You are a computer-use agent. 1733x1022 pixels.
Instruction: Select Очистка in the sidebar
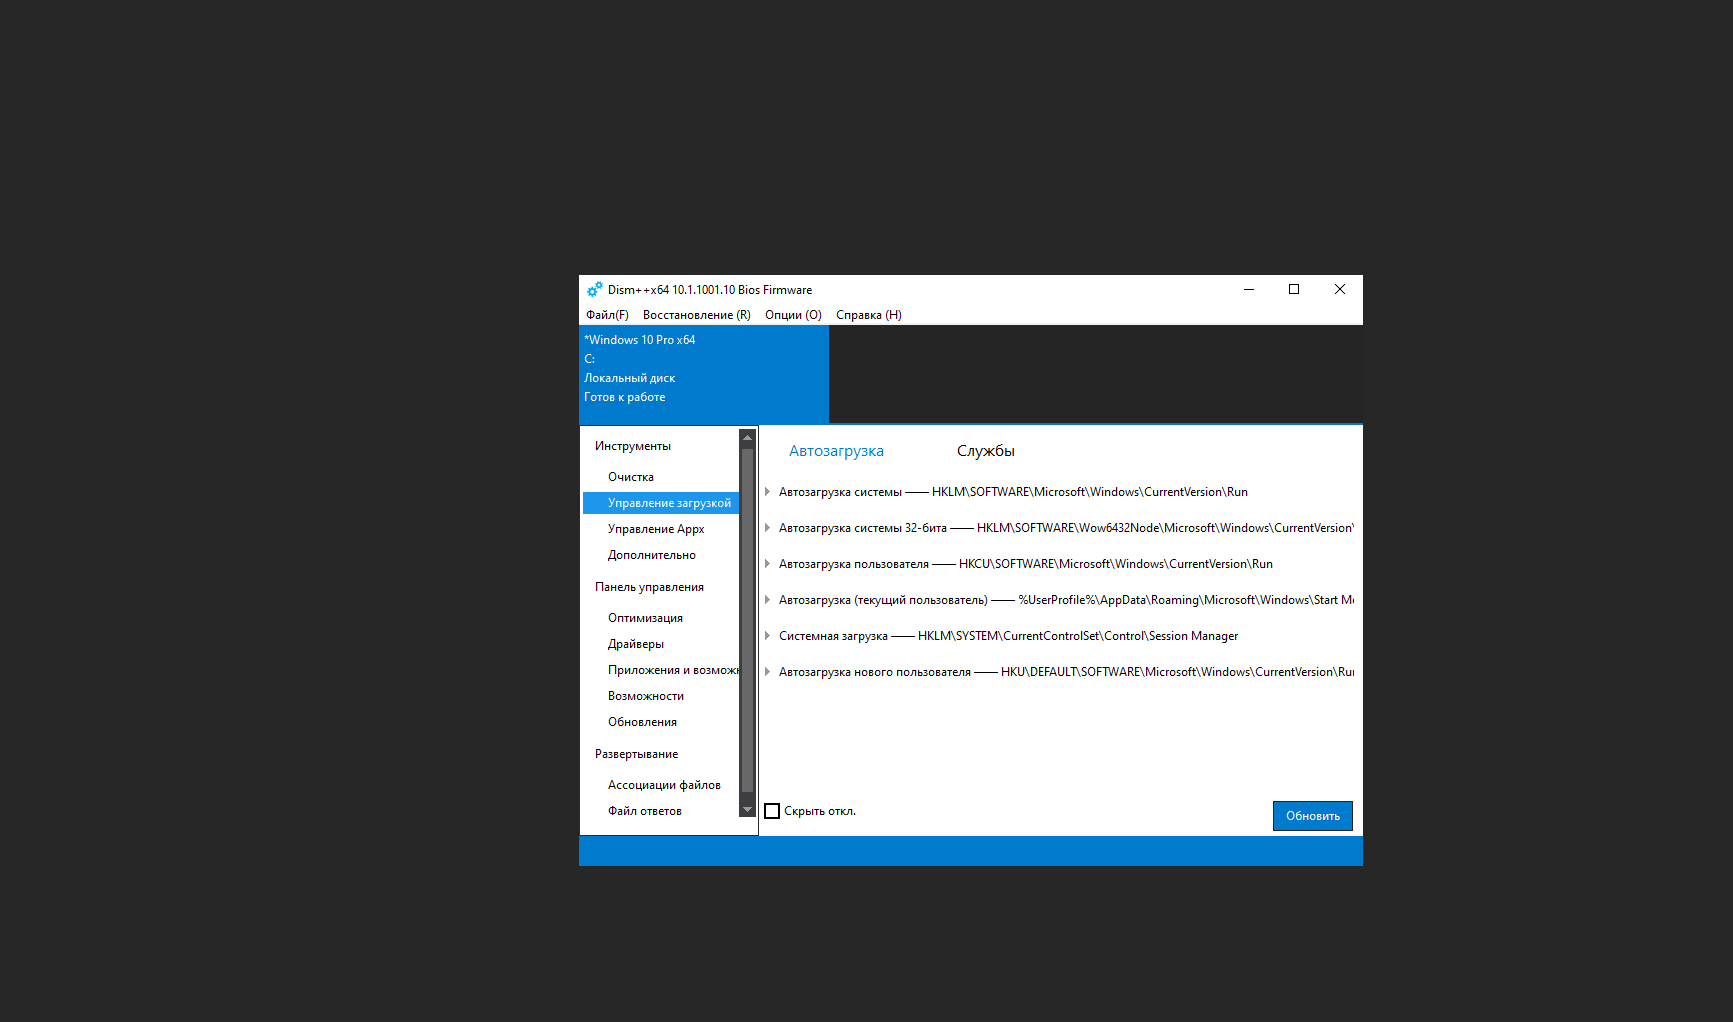(631, 477)
